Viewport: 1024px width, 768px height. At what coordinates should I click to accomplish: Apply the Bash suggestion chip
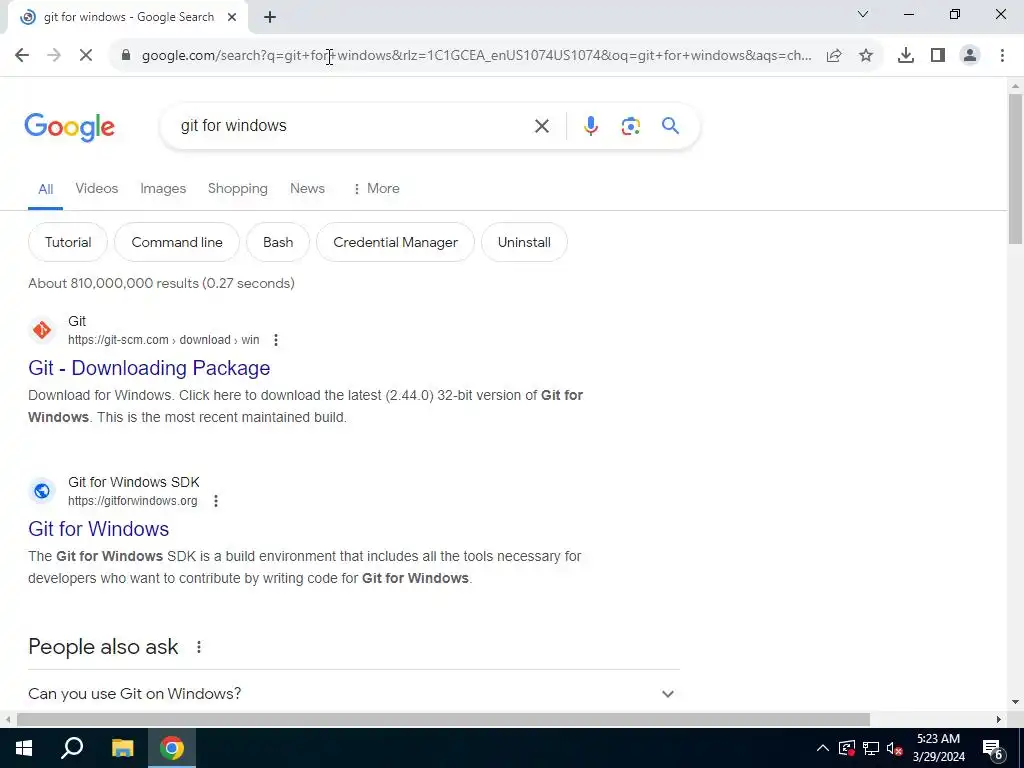coord(278,242)
